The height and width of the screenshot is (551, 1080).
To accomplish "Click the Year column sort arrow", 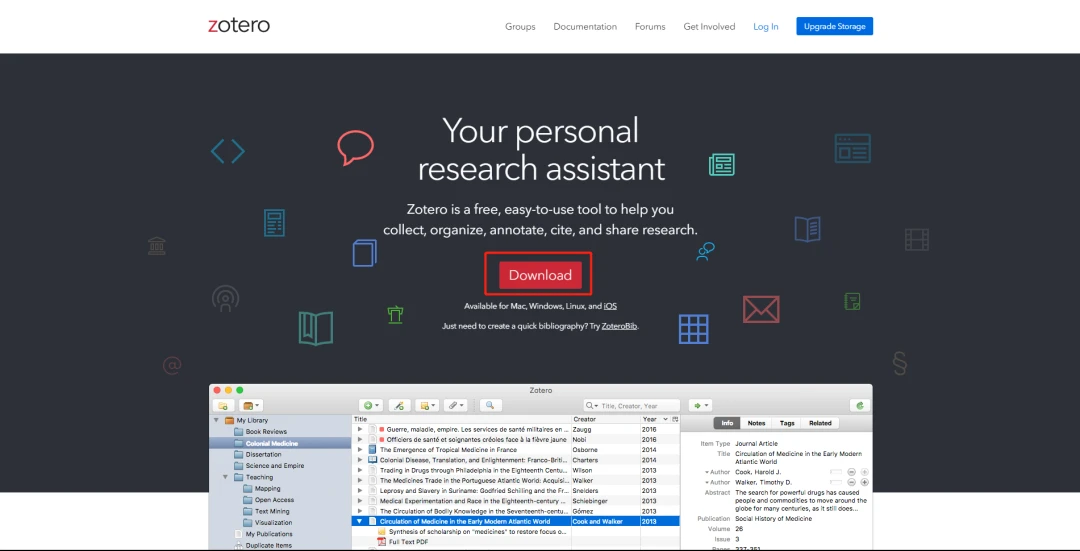I will [665, 419].
